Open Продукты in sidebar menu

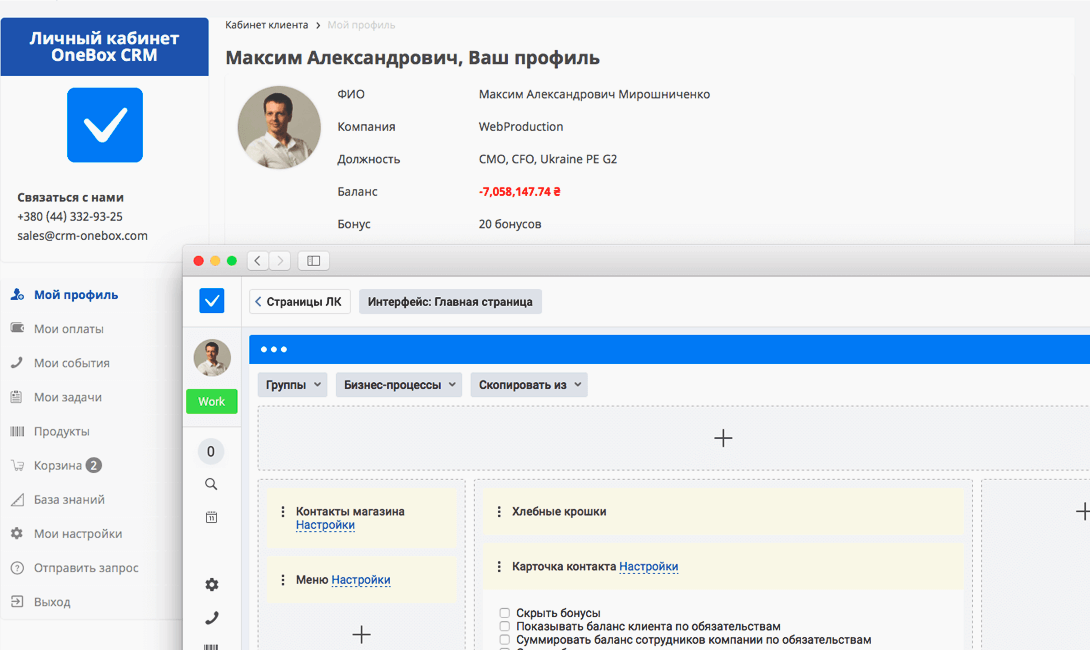[61, 431]
